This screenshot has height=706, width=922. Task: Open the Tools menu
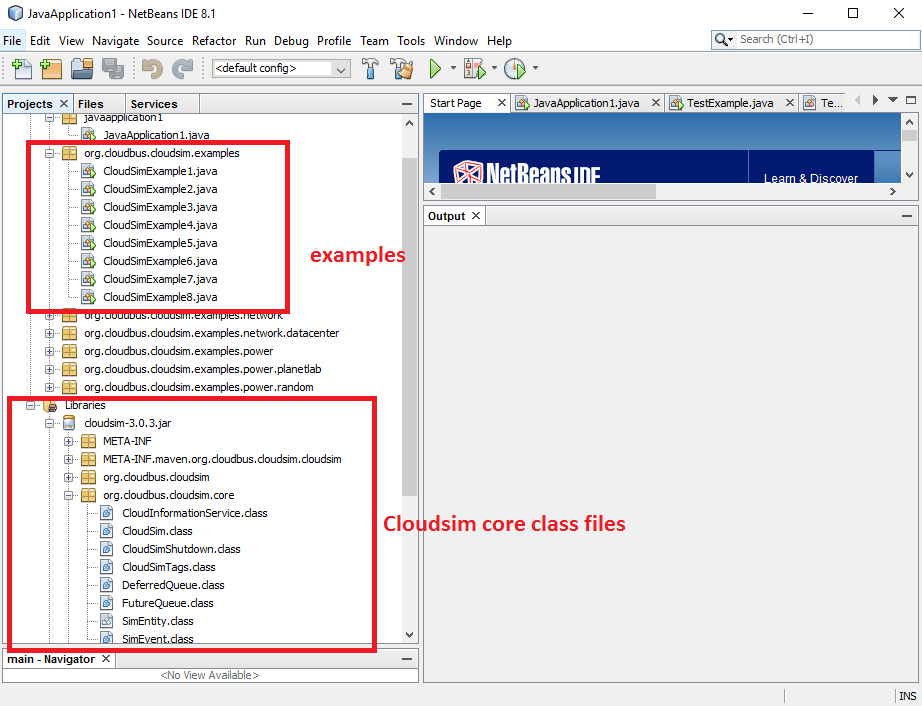point(411,41)
